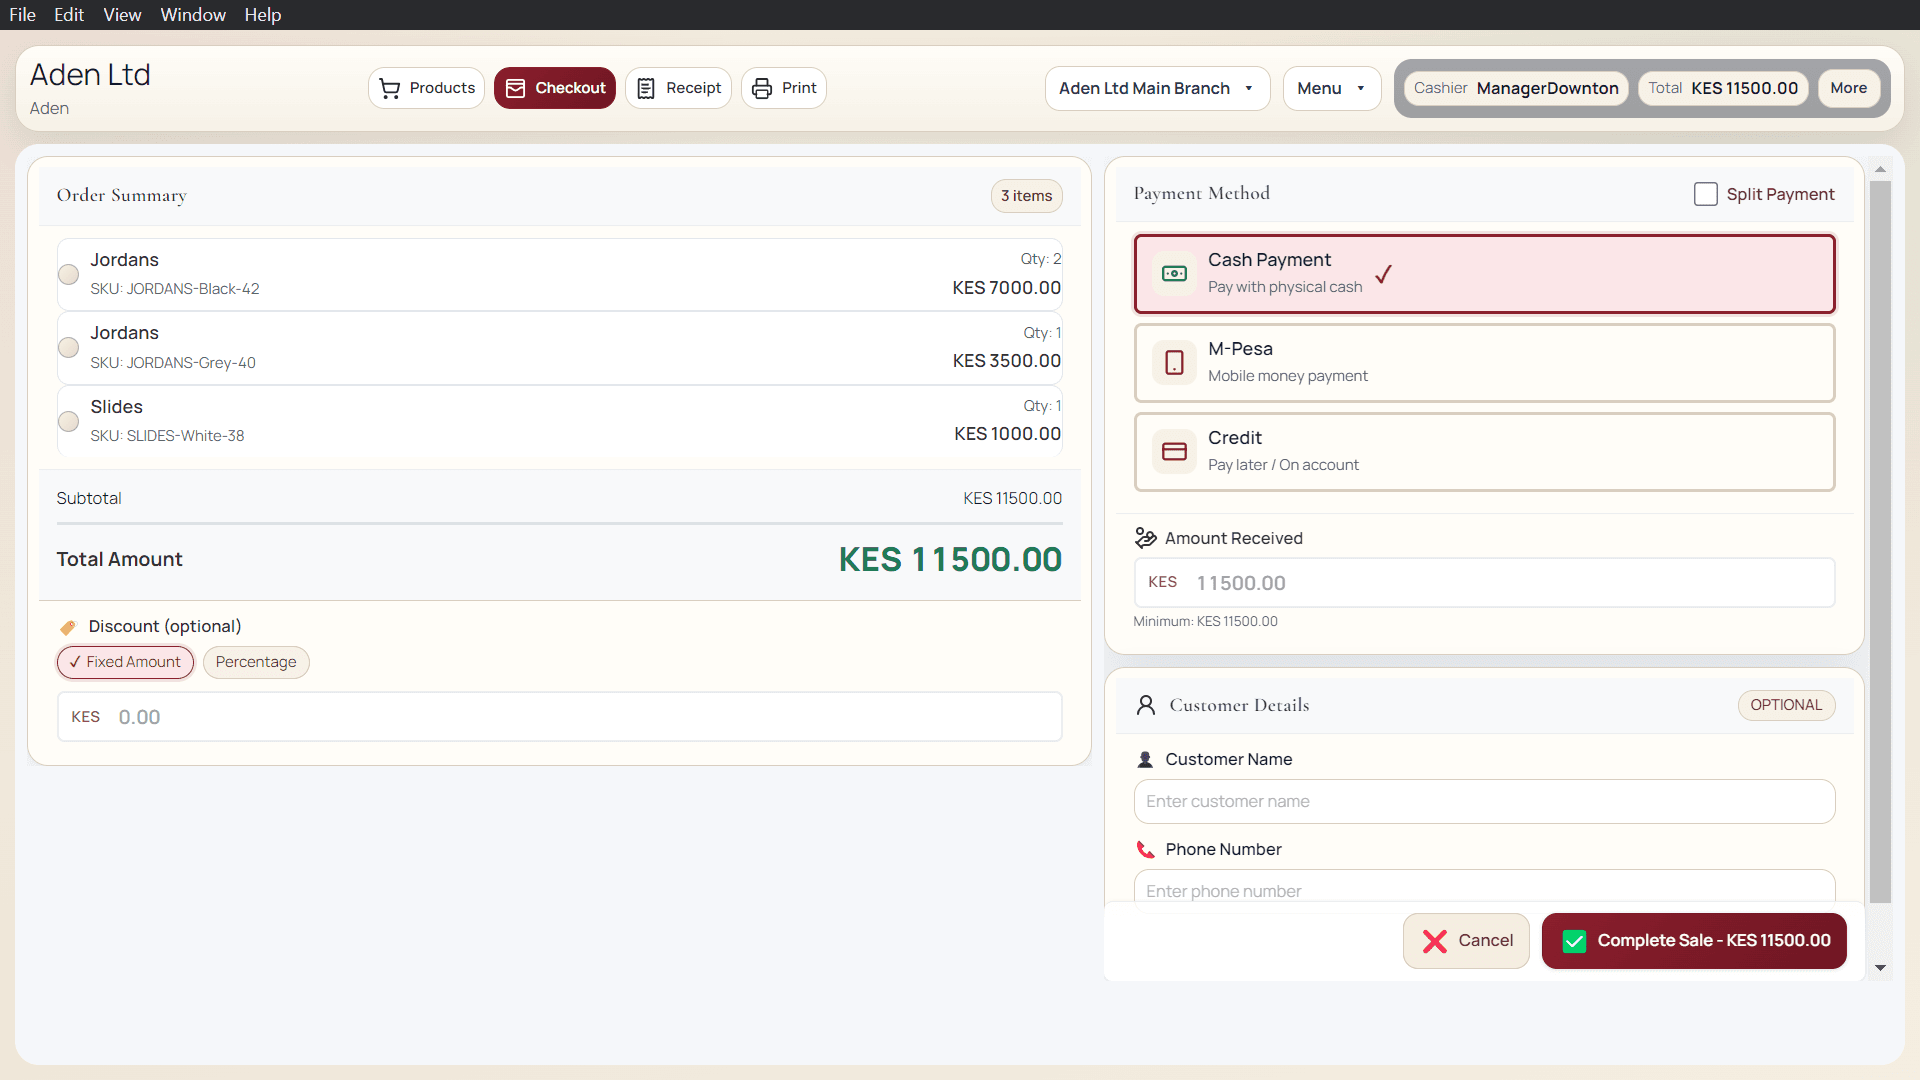Cancel the checkout

coord(1466,941)
